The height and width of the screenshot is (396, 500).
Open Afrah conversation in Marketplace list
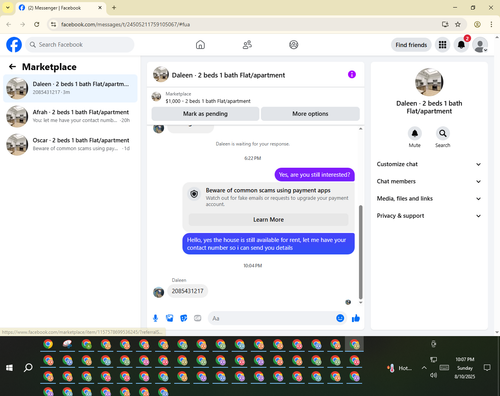point(70,116)
